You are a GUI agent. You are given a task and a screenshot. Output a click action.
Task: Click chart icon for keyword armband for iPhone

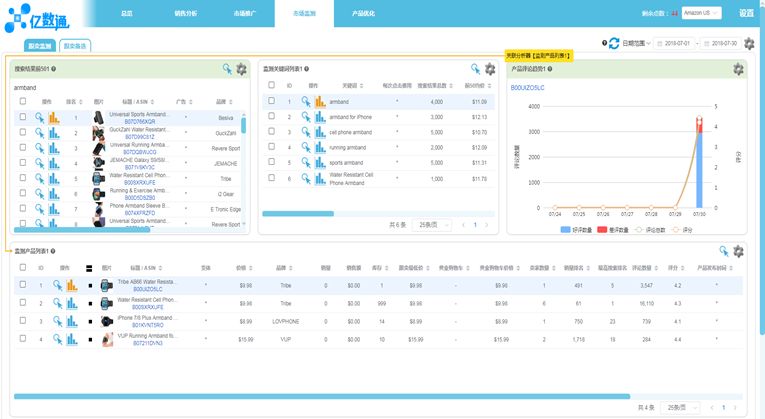click(x=320, y=117)
